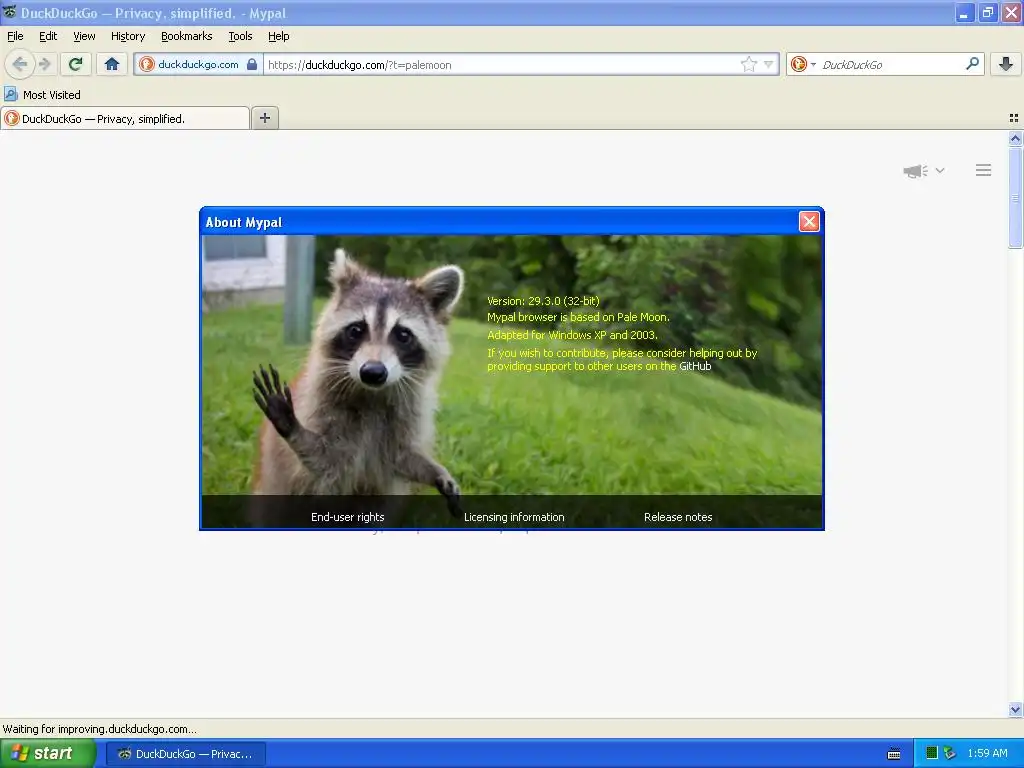
Task: Open the home page icon
Action: pos(112,64)
